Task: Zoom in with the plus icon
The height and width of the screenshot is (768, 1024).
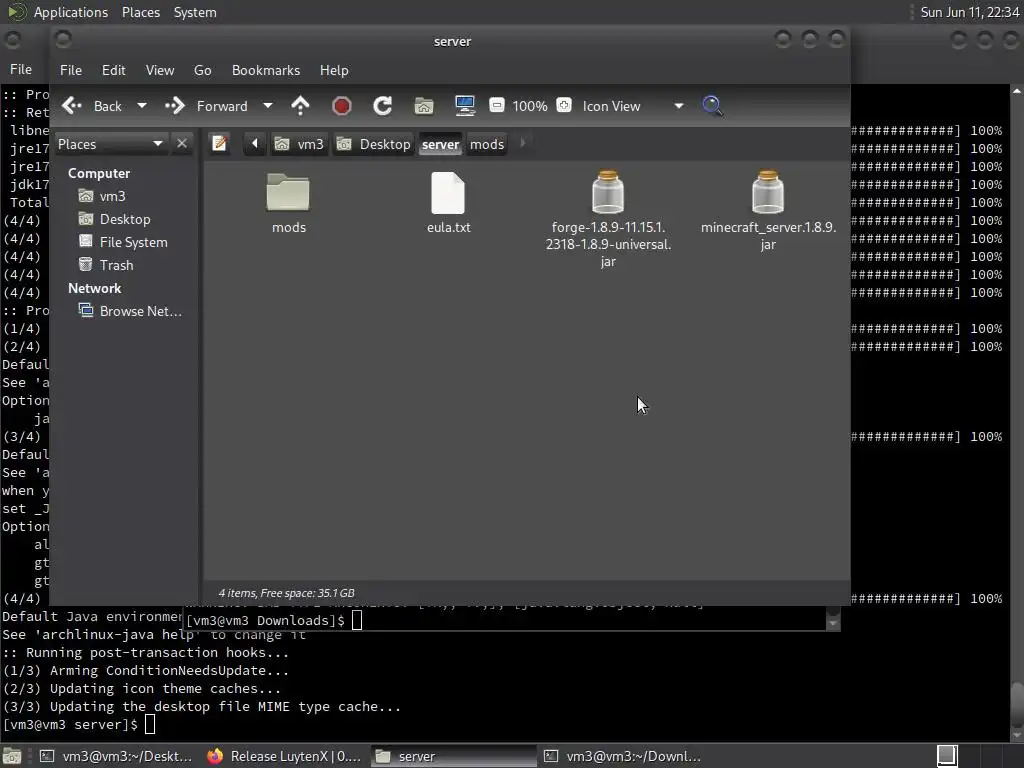Action: pyautogui.click(x=564, y=105)
